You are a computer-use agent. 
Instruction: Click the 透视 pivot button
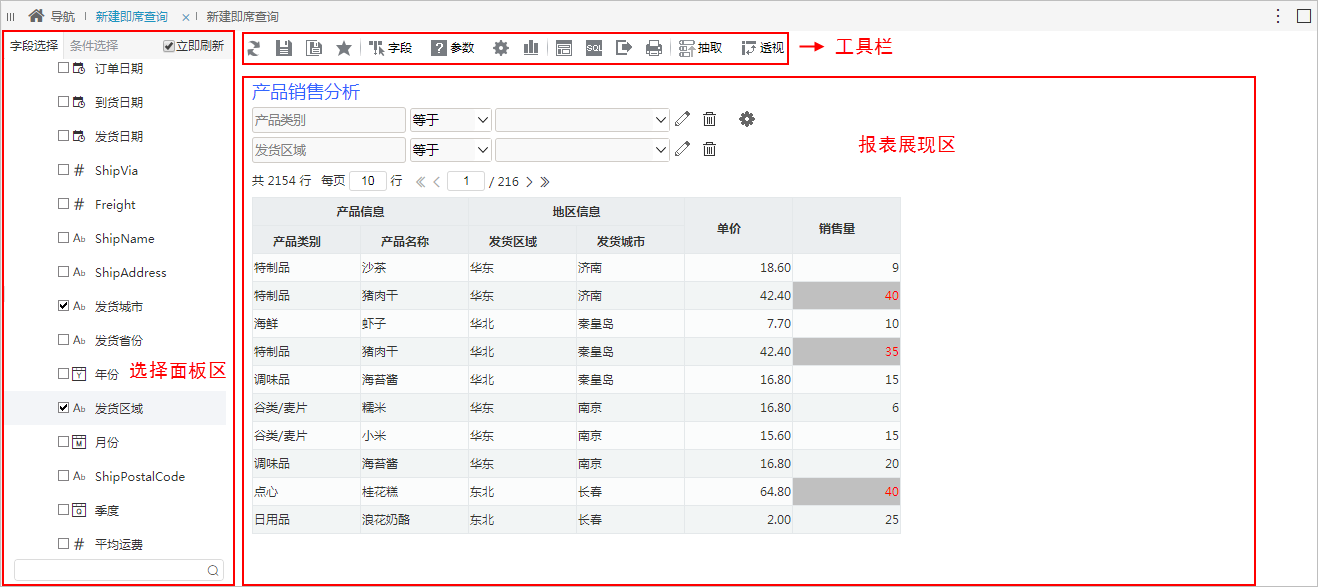763,47
